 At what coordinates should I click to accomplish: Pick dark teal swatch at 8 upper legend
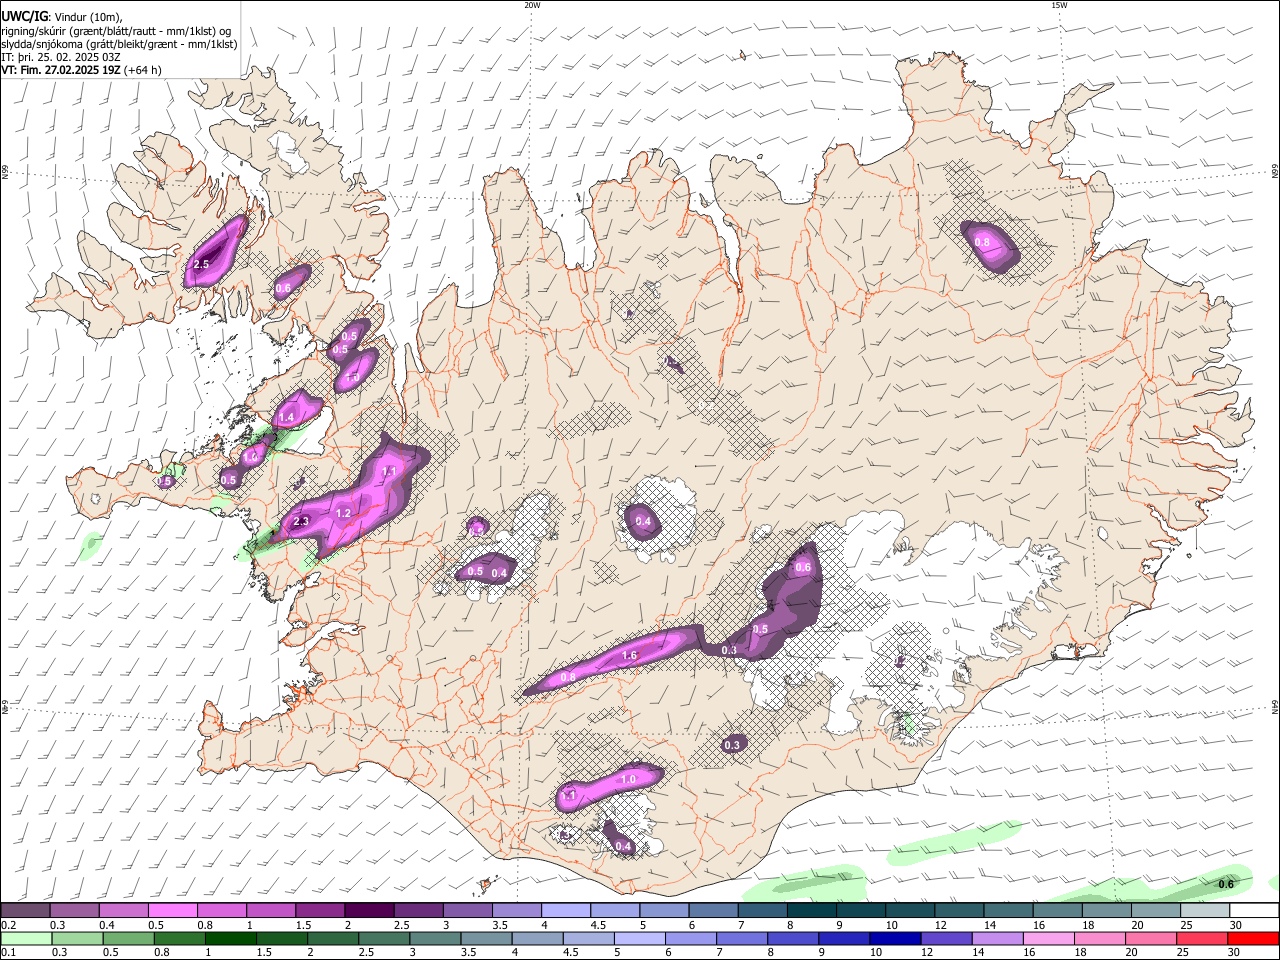coord(810,910)
